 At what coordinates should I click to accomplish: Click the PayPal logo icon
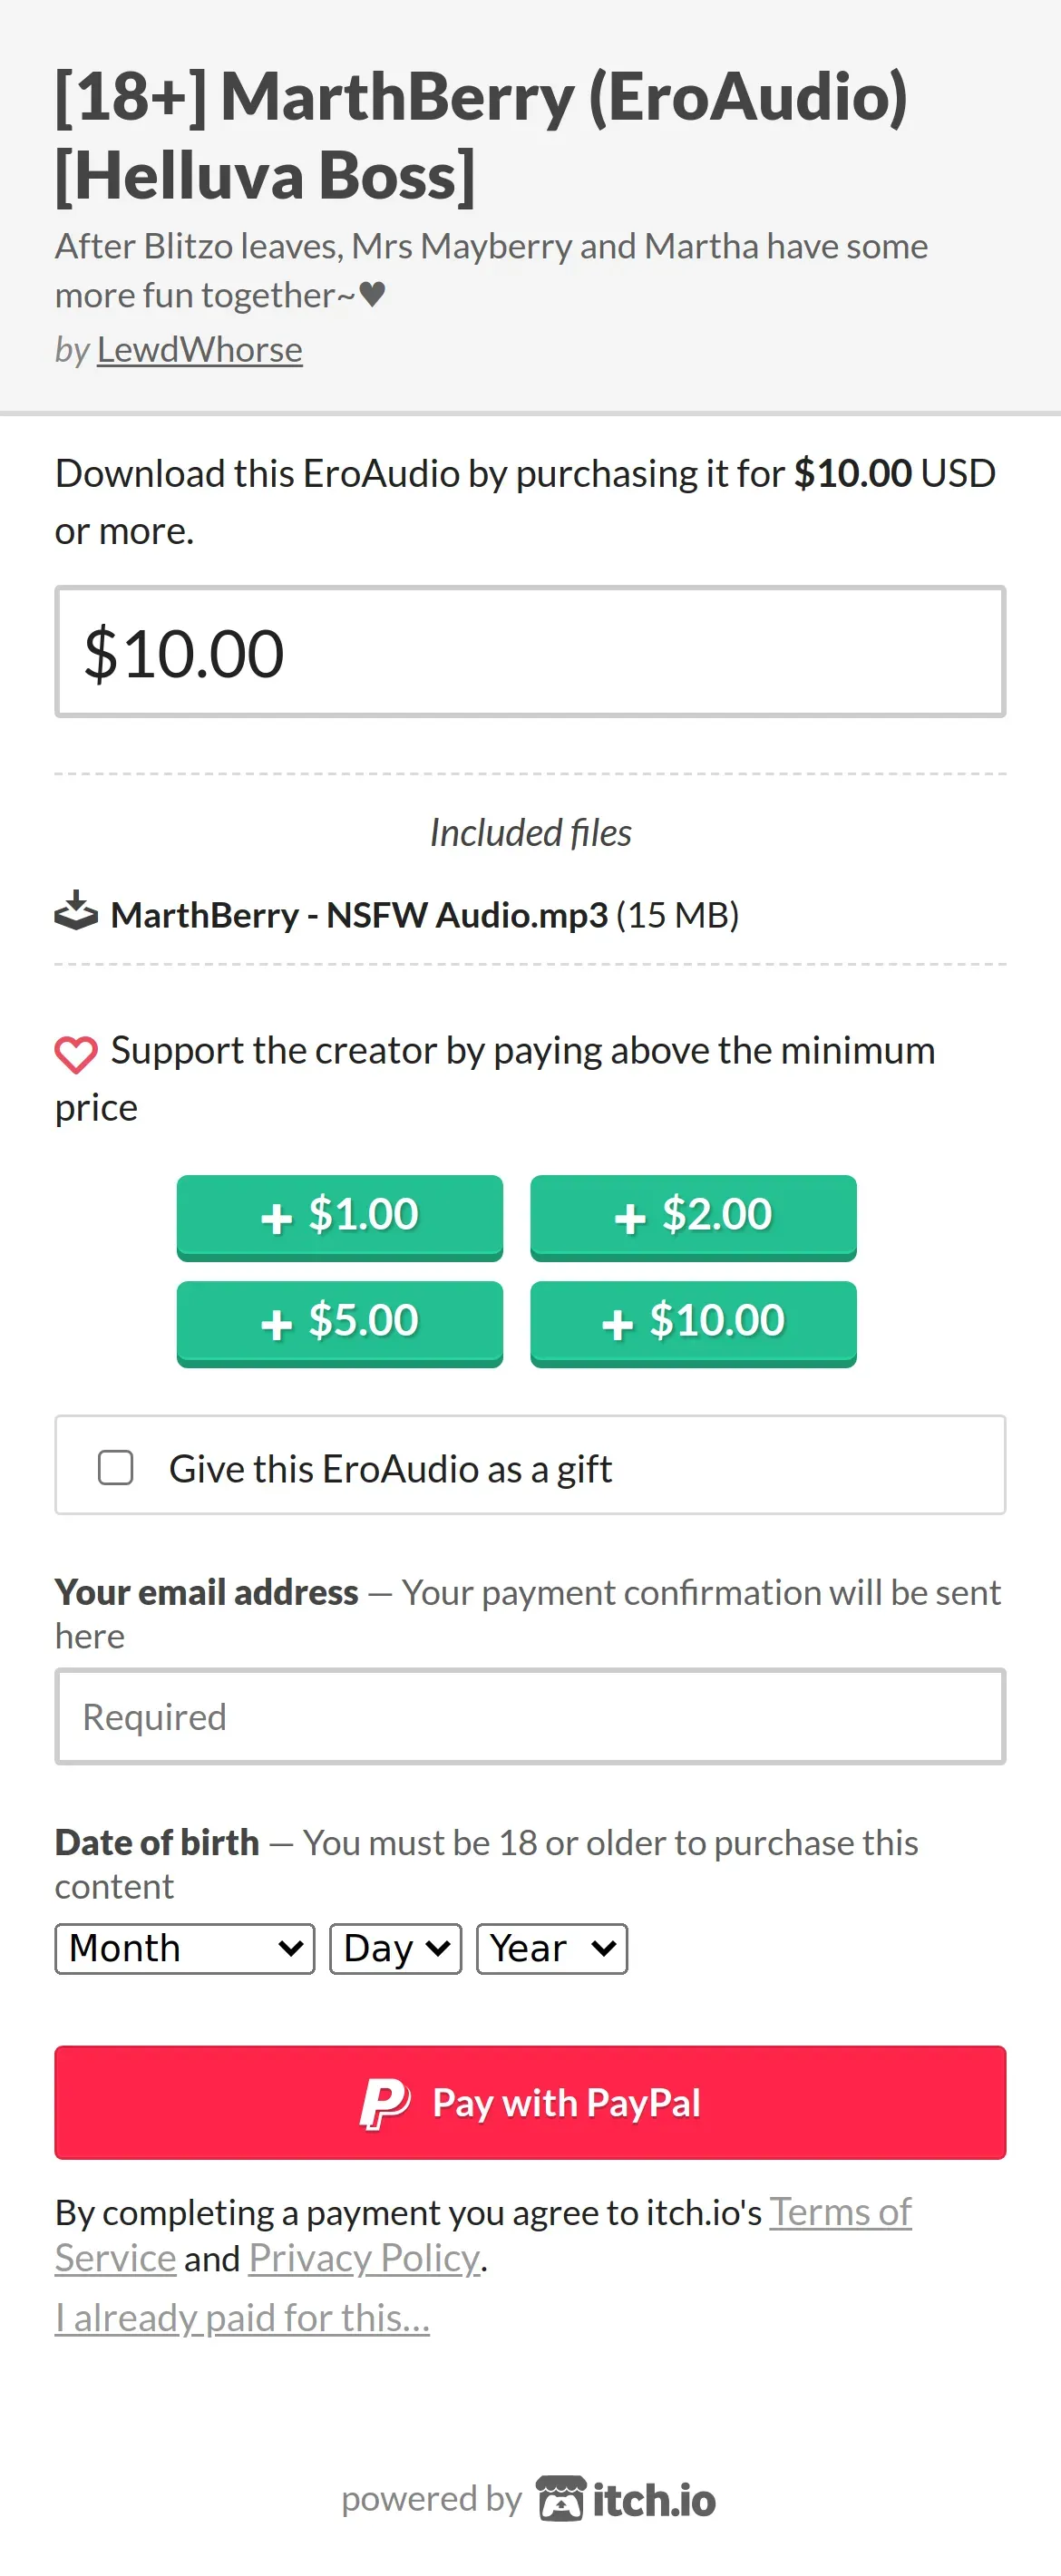(x=385, y=2103)
